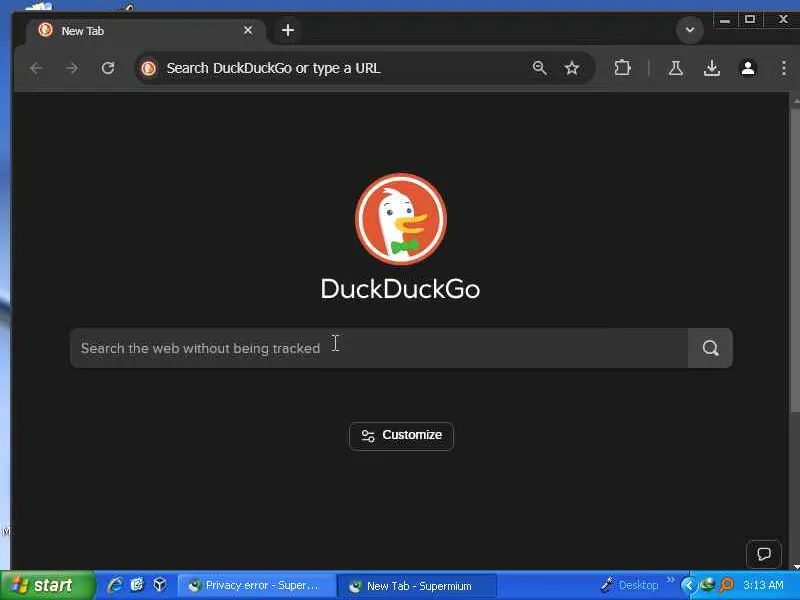Maximize the browser window
The height and width of the screenshot is (600, 800).
point(750,19)
